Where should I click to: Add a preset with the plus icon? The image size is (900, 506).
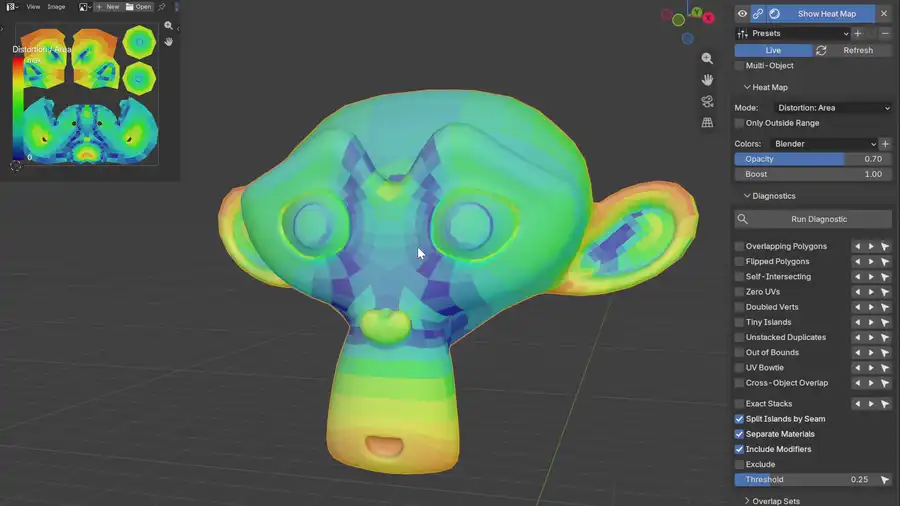pos(858,33)
